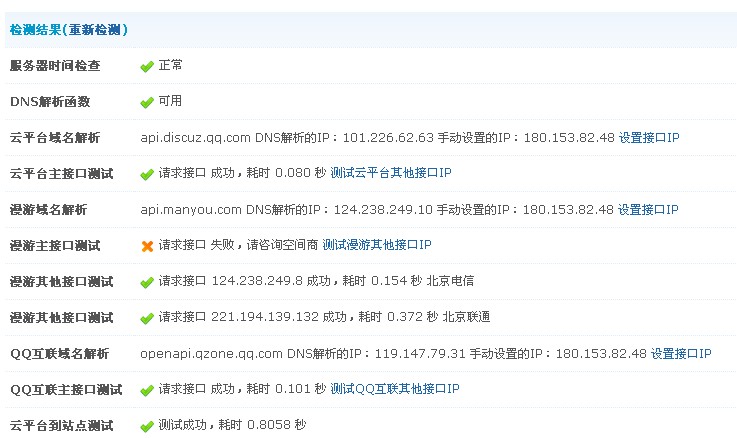Click 测试QQ互联其他接口IP link
The height and width of the screenshot is (438, 737).
[395, 389]
